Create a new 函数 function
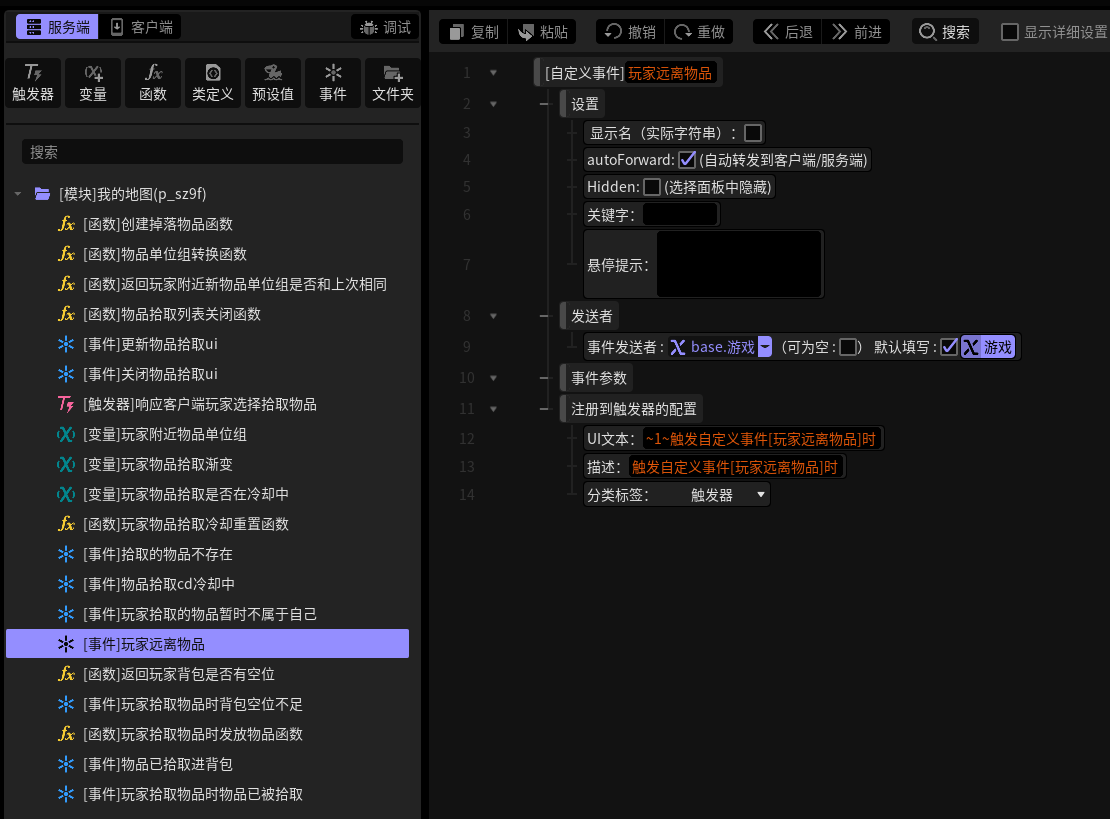The height and width of the screenshot is (819, 1110). pyautogui.click(x=153, y=83)
